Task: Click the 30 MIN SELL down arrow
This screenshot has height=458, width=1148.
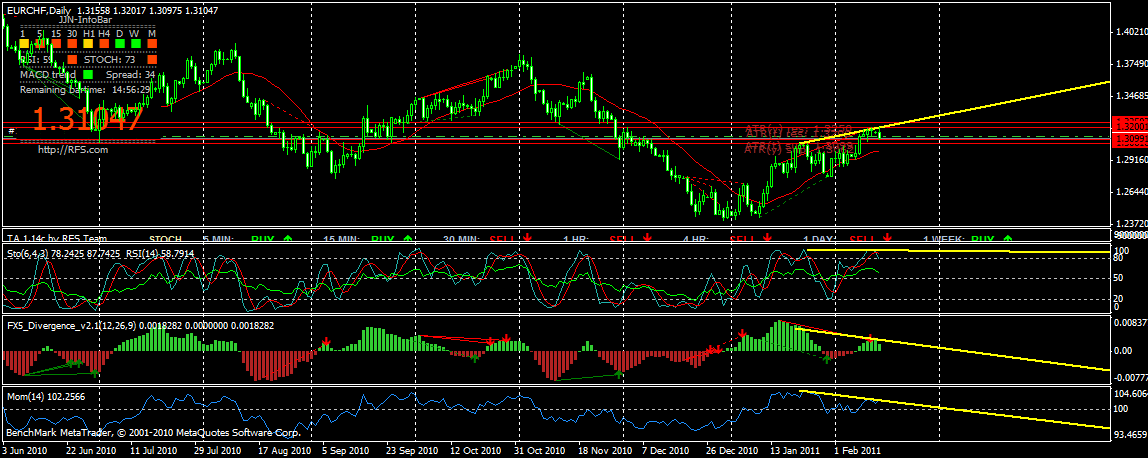Action: click(x=527, y=238)
